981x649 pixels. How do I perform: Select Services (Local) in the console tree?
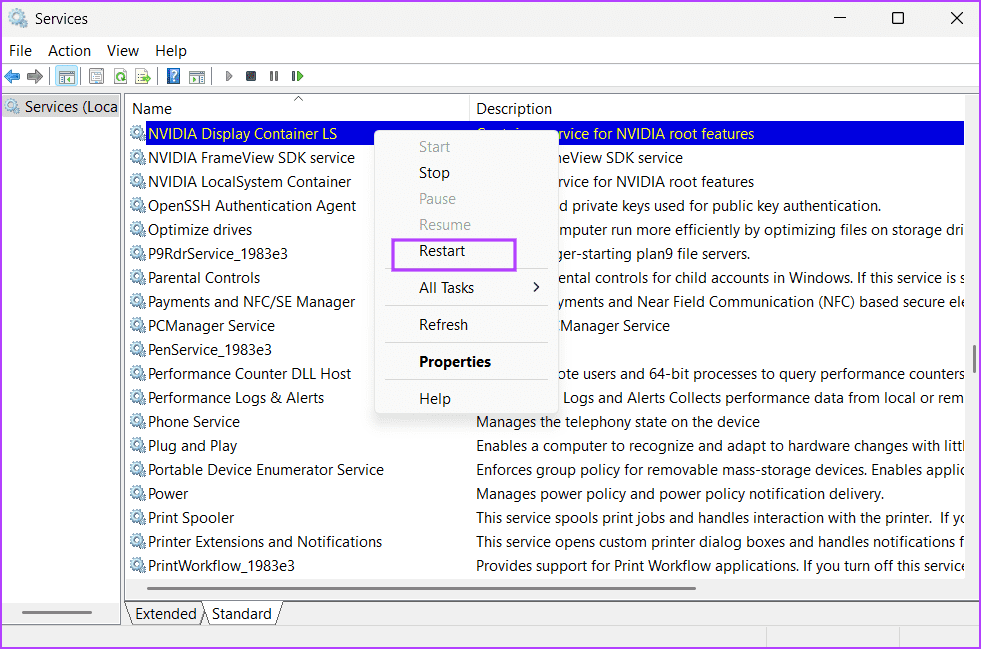[70, 107]
